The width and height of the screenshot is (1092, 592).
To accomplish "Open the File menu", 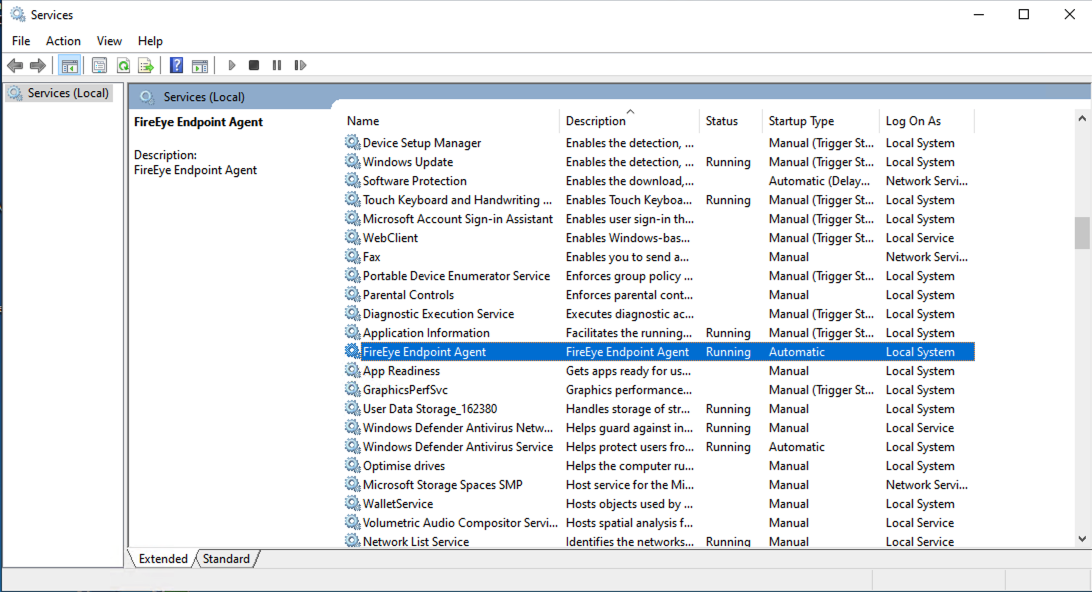I will pyautogui.click(x=21, y=41).
